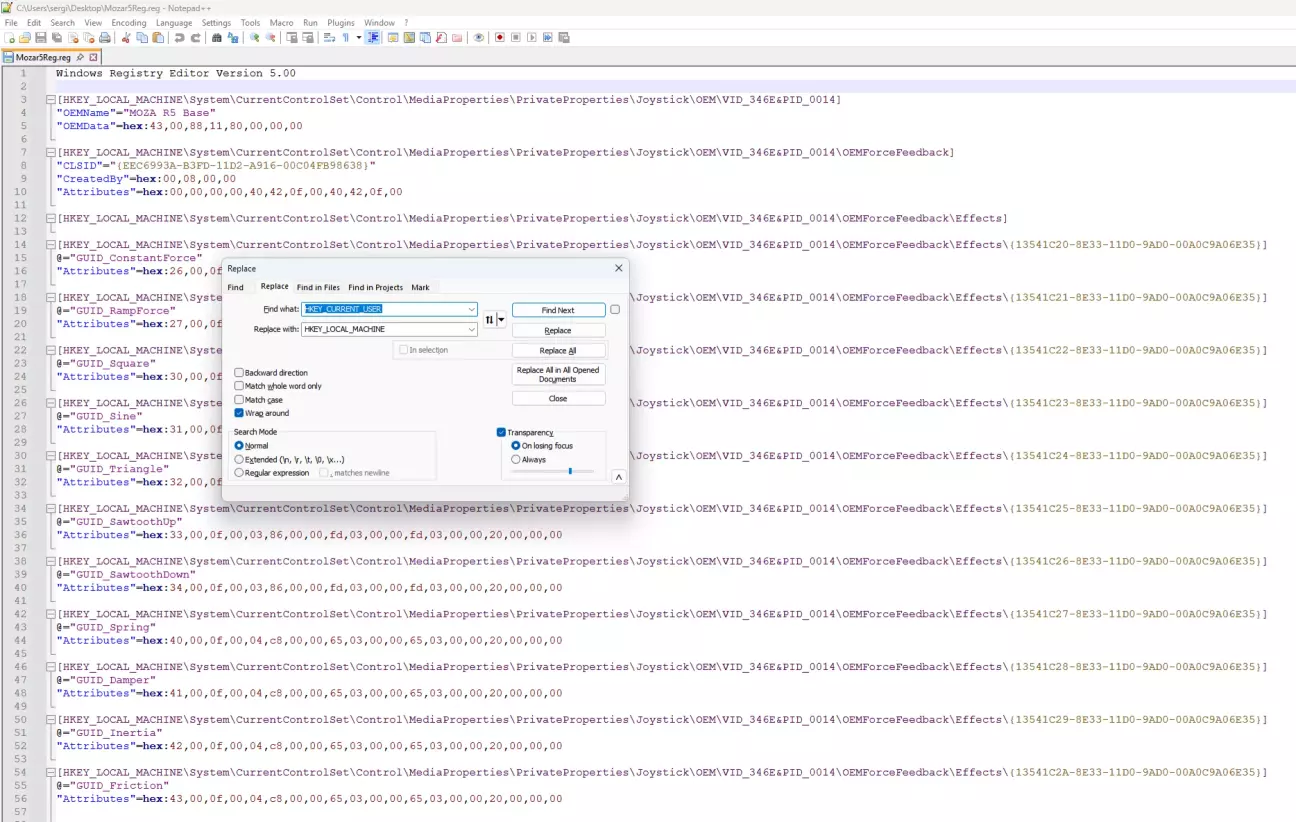Swap Find and Replace fields icon
Viewport: 1296px width, 822px height.
[489, 320]
